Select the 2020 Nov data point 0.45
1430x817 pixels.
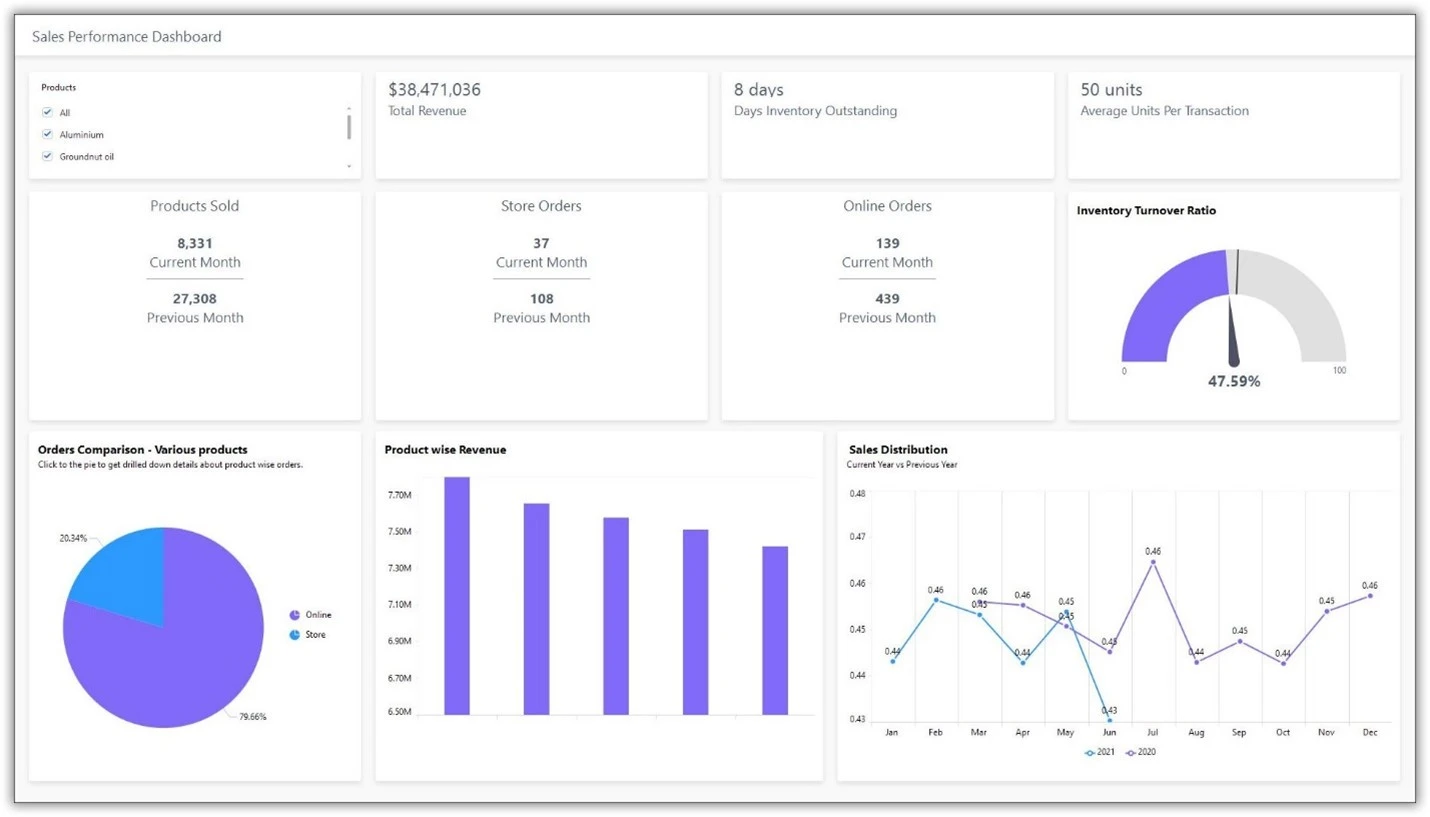1327,611
